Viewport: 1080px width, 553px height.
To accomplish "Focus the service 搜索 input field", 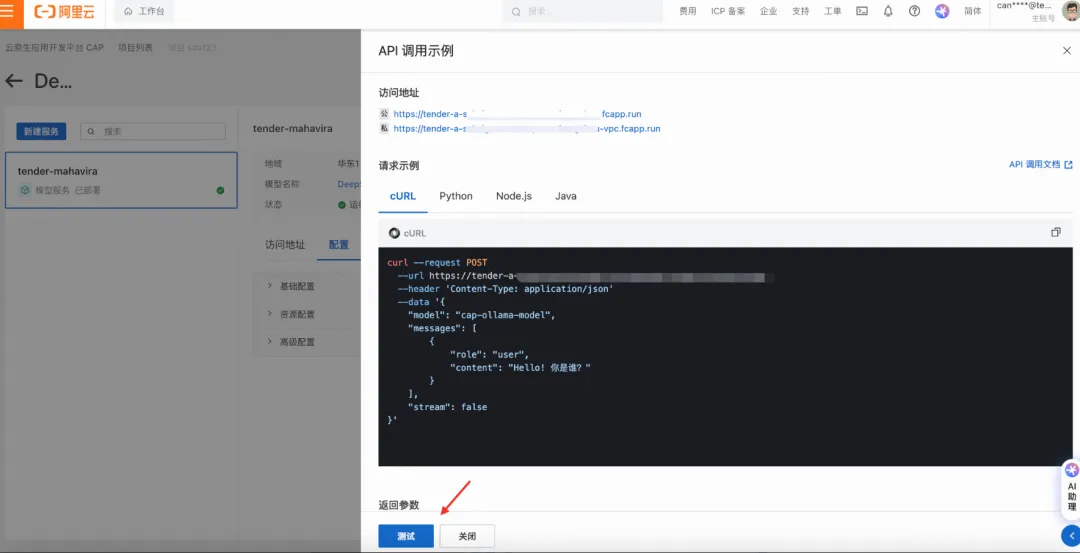I will point(153,132).
